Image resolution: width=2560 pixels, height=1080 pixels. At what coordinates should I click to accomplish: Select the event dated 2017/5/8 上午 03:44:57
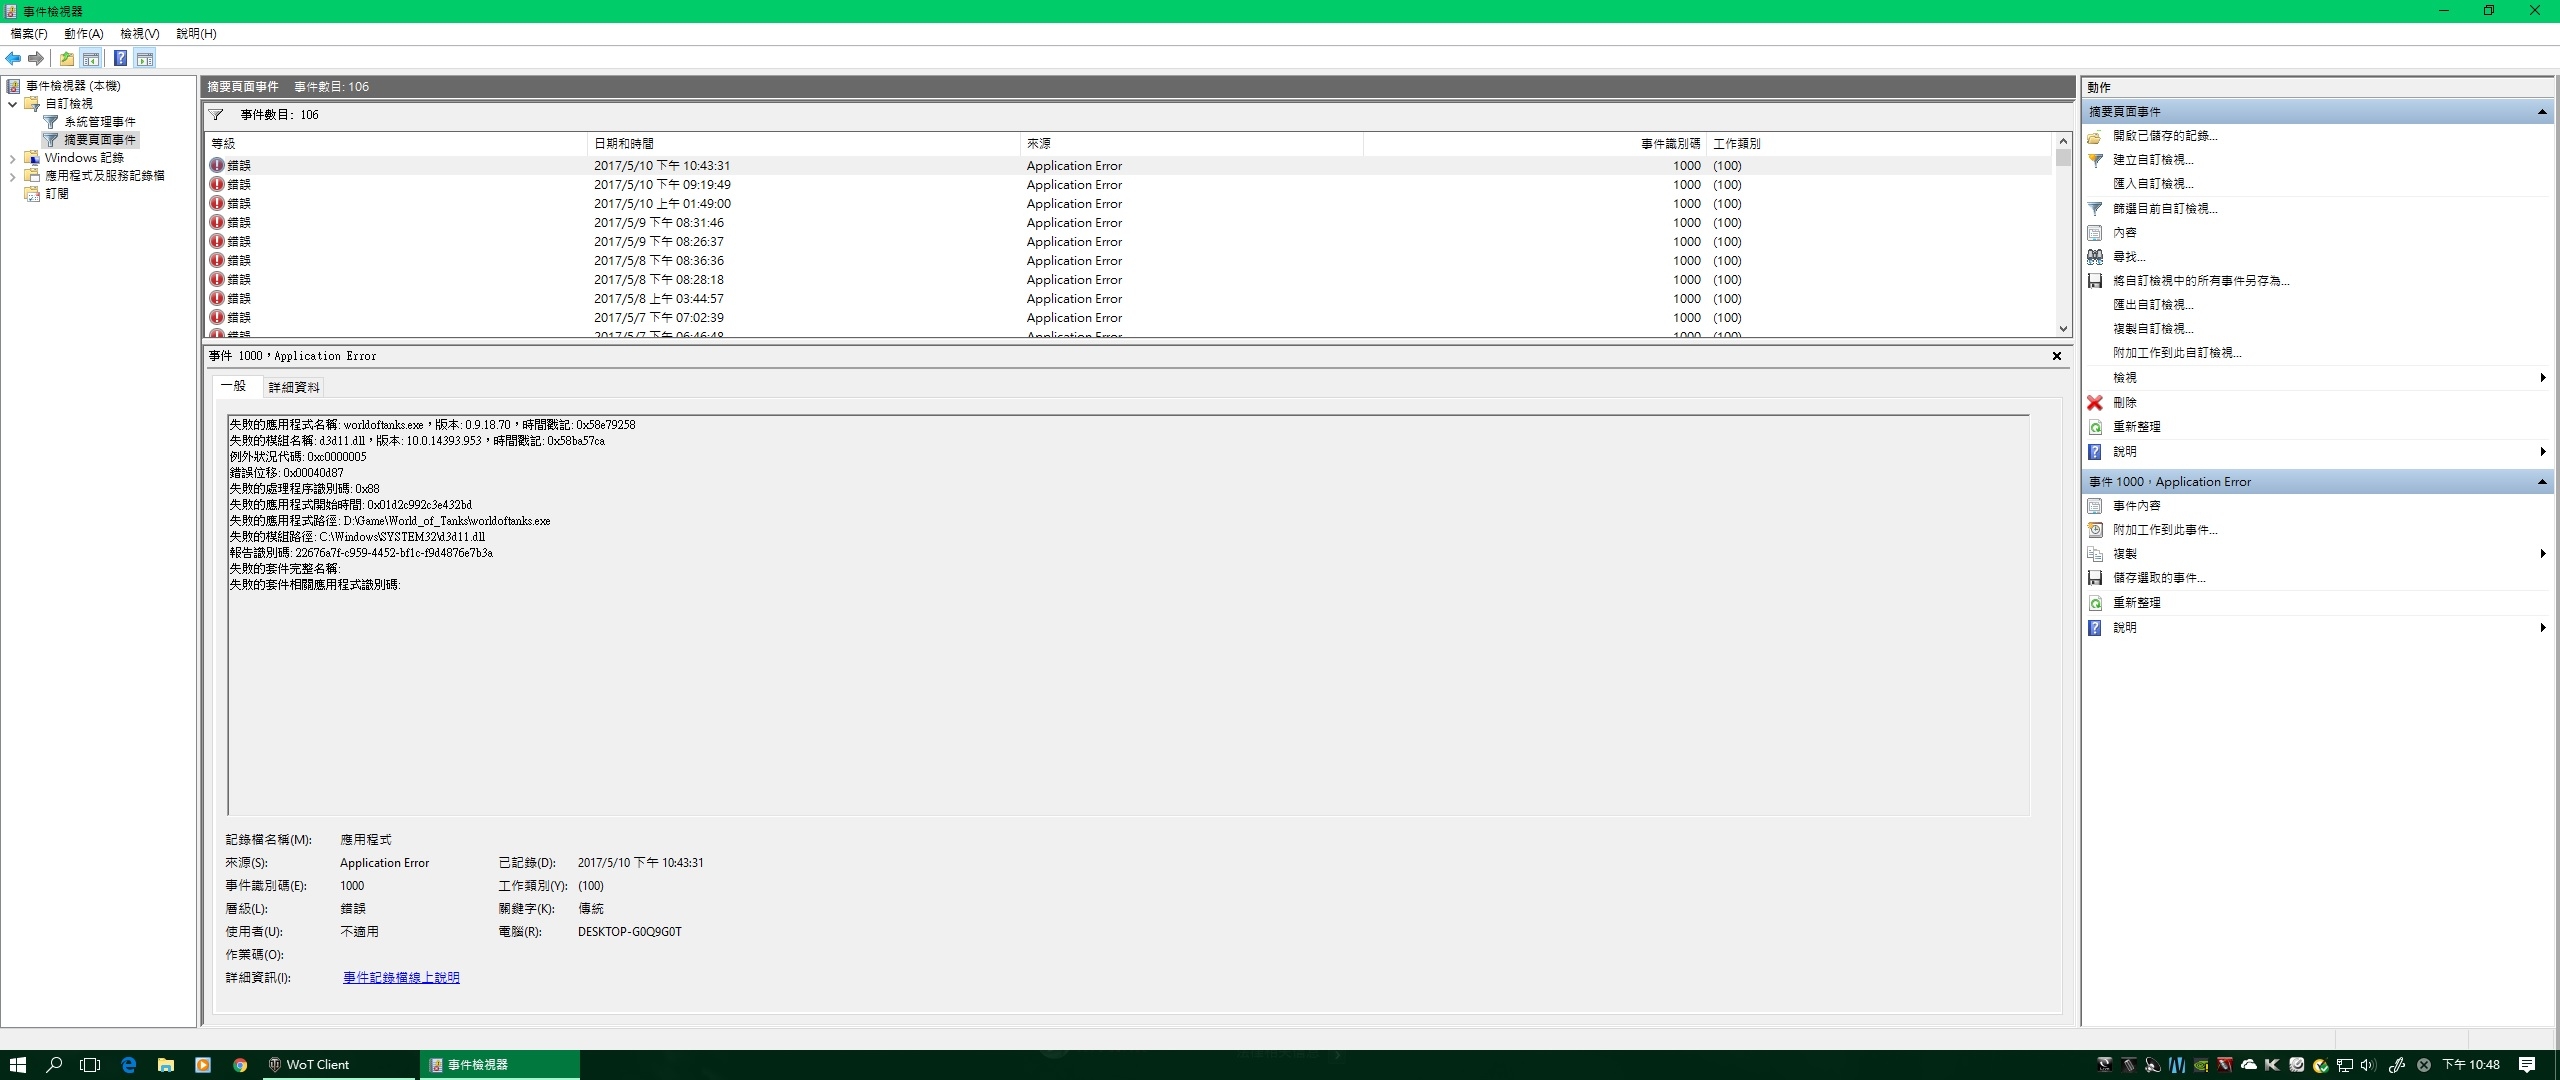(1129, 299)
